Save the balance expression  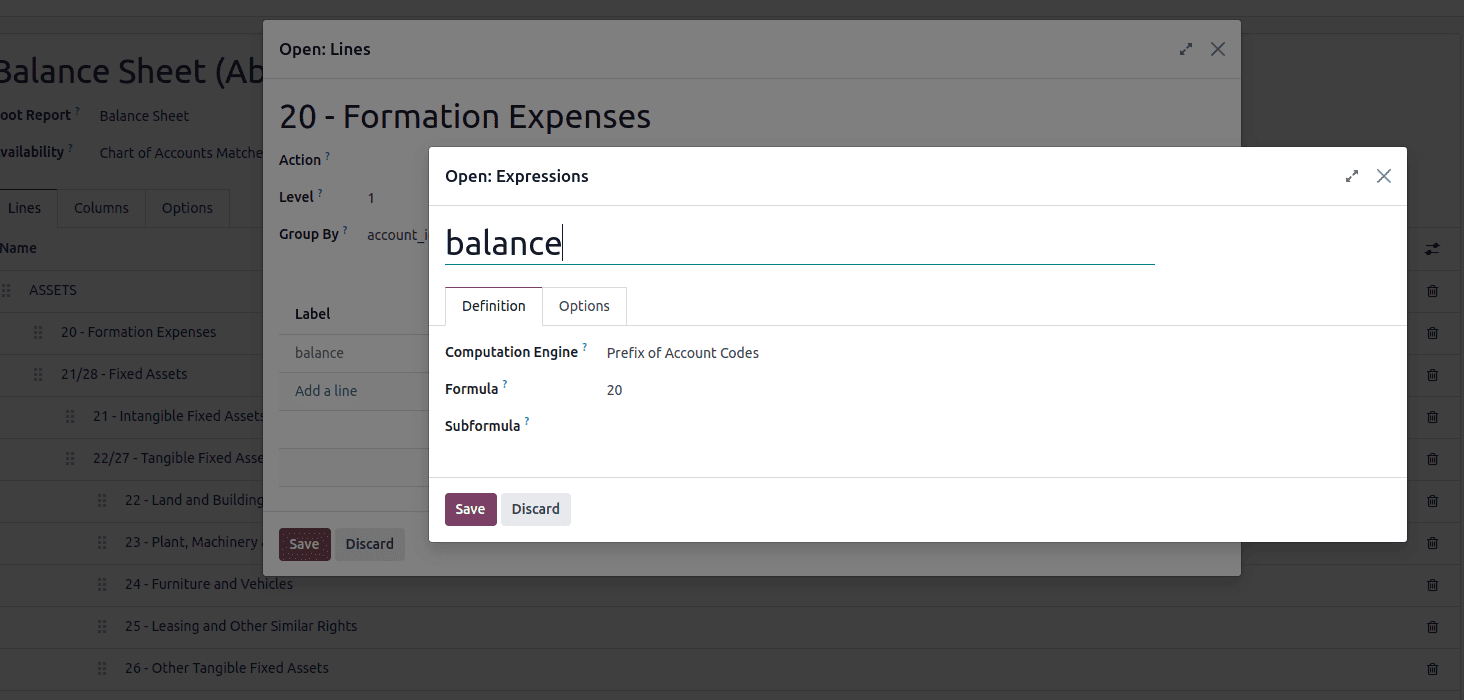point(470,509)
